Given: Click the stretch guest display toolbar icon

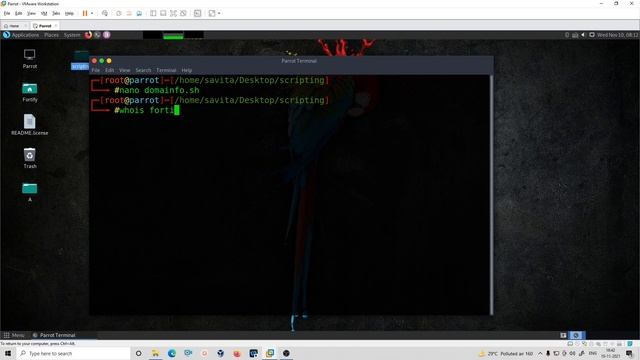Looking at the screenshot, I should [212, 13].
